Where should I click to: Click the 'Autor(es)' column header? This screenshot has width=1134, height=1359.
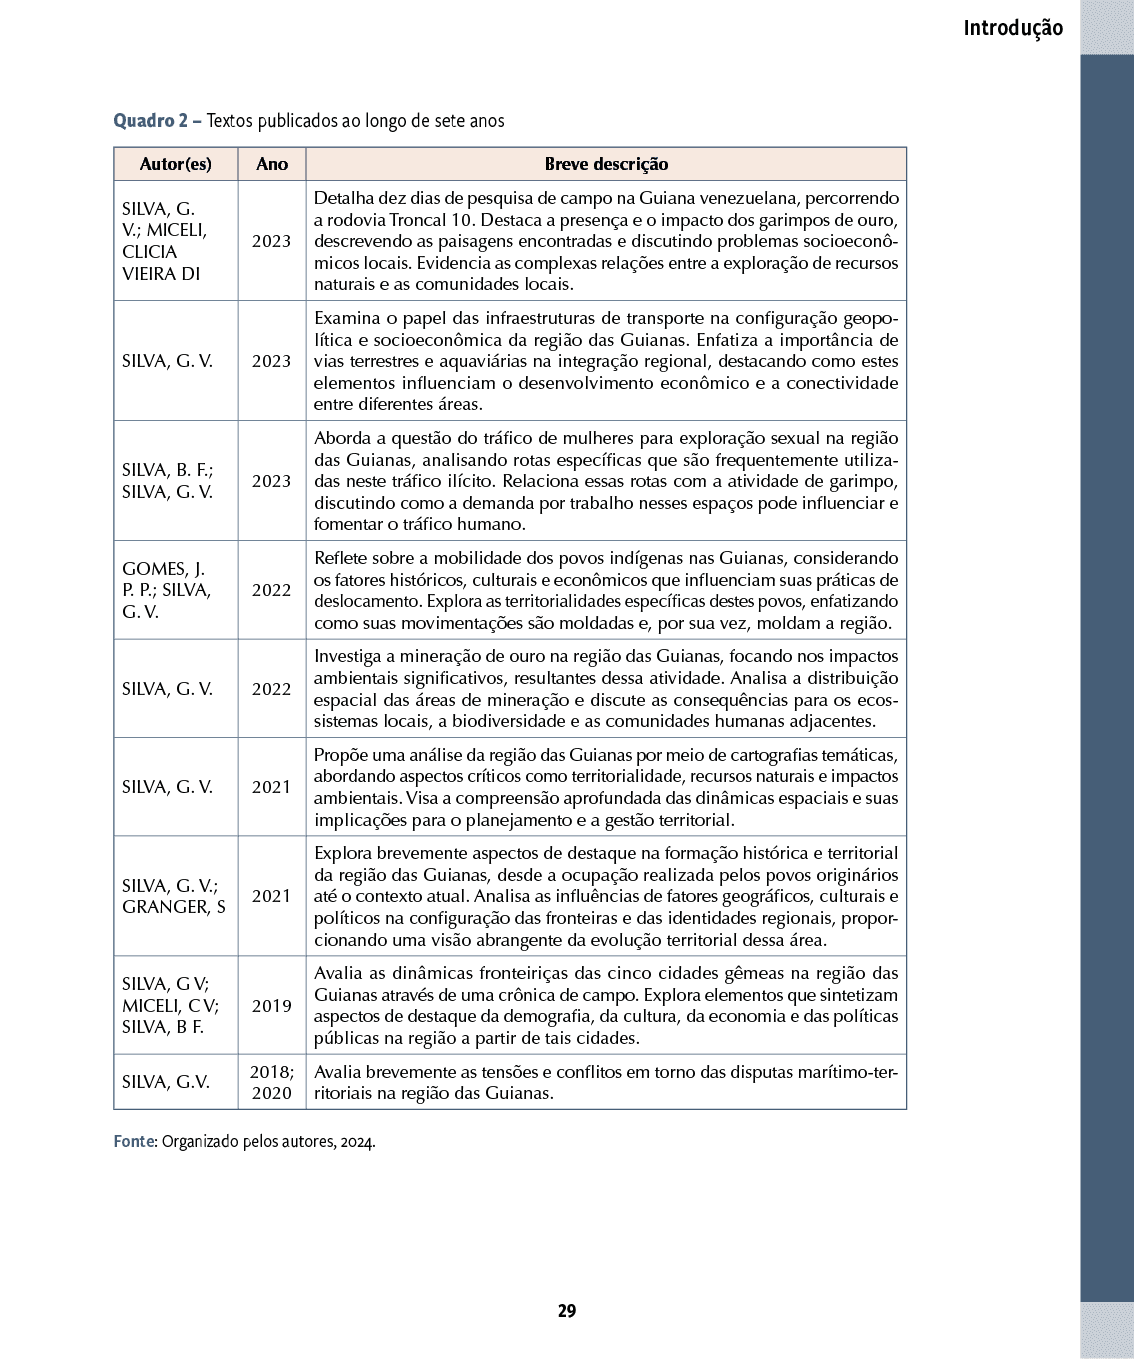pyautogui.click(x=176, y=164)
